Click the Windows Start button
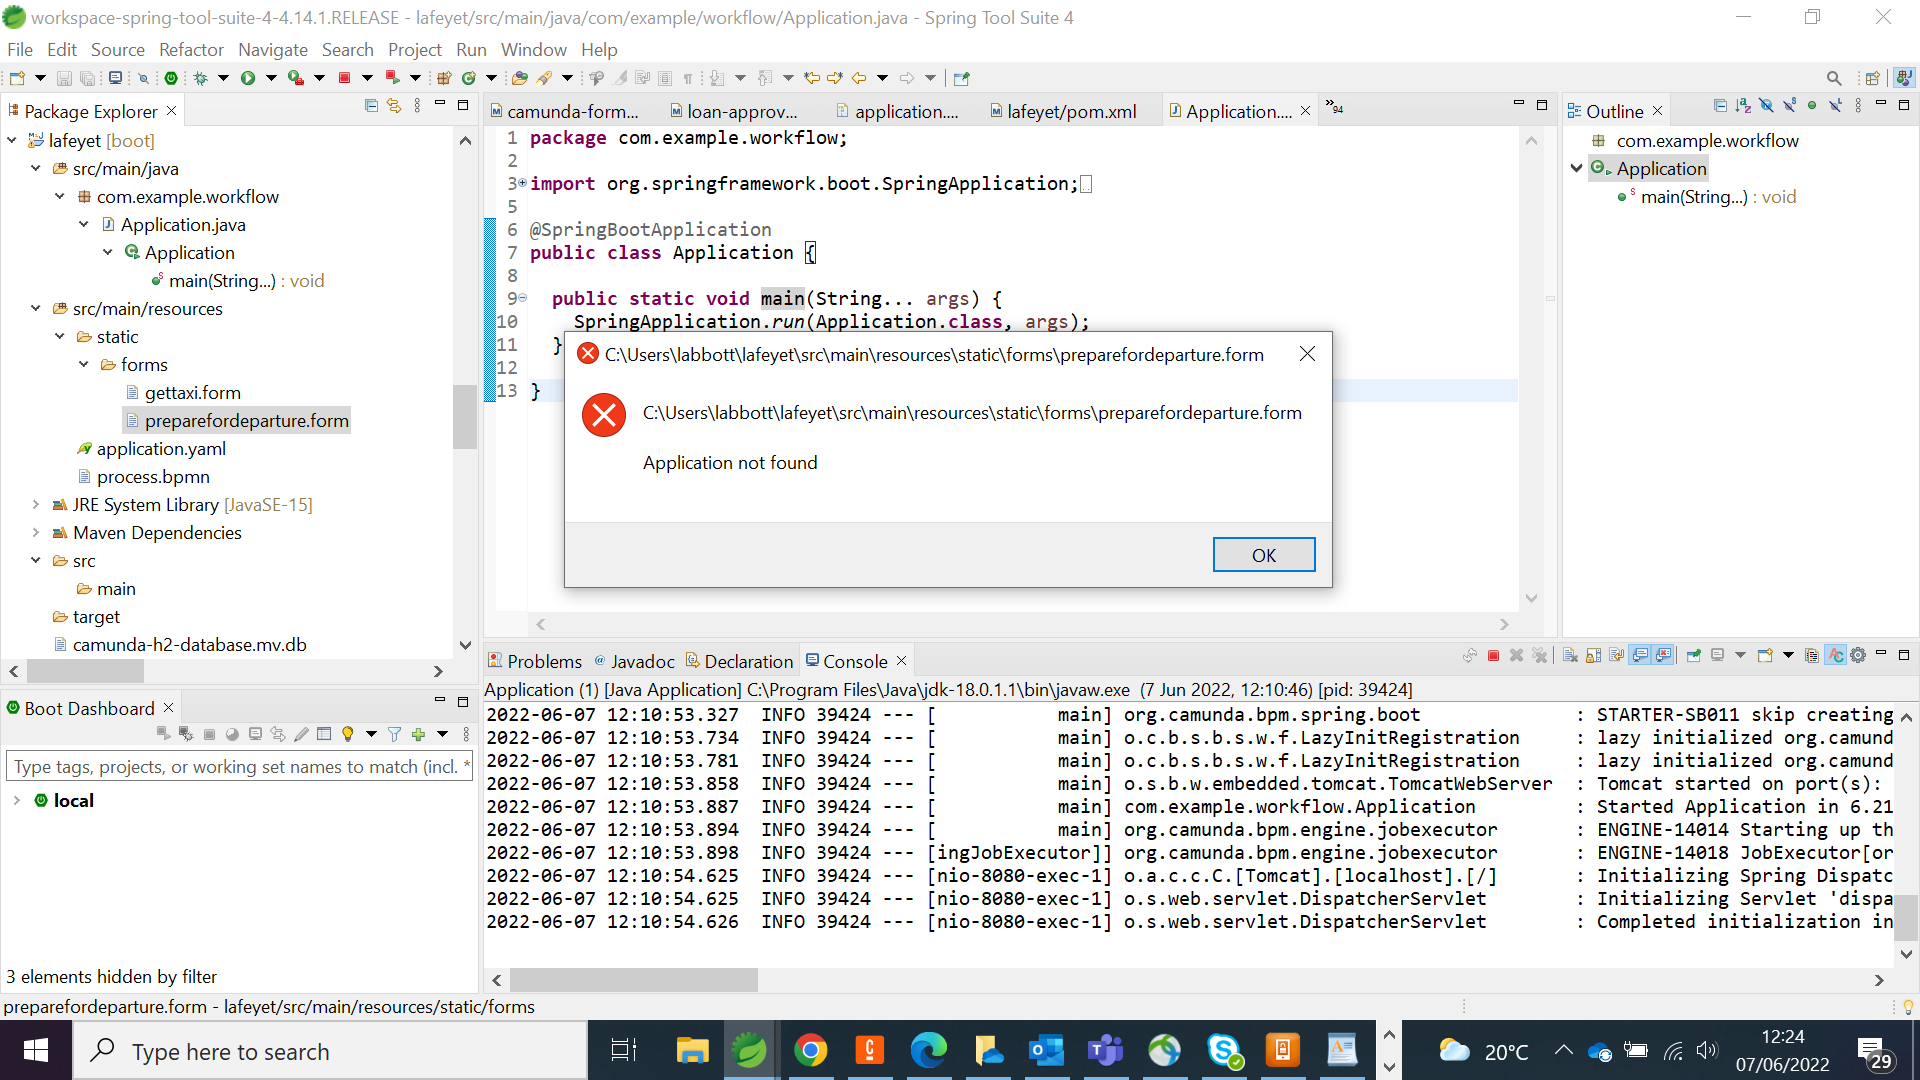1920x1080 pixels. point(36,1051)
